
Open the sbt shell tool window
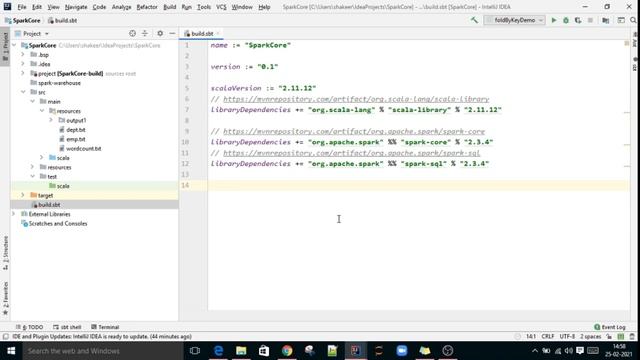pos(67,327)
